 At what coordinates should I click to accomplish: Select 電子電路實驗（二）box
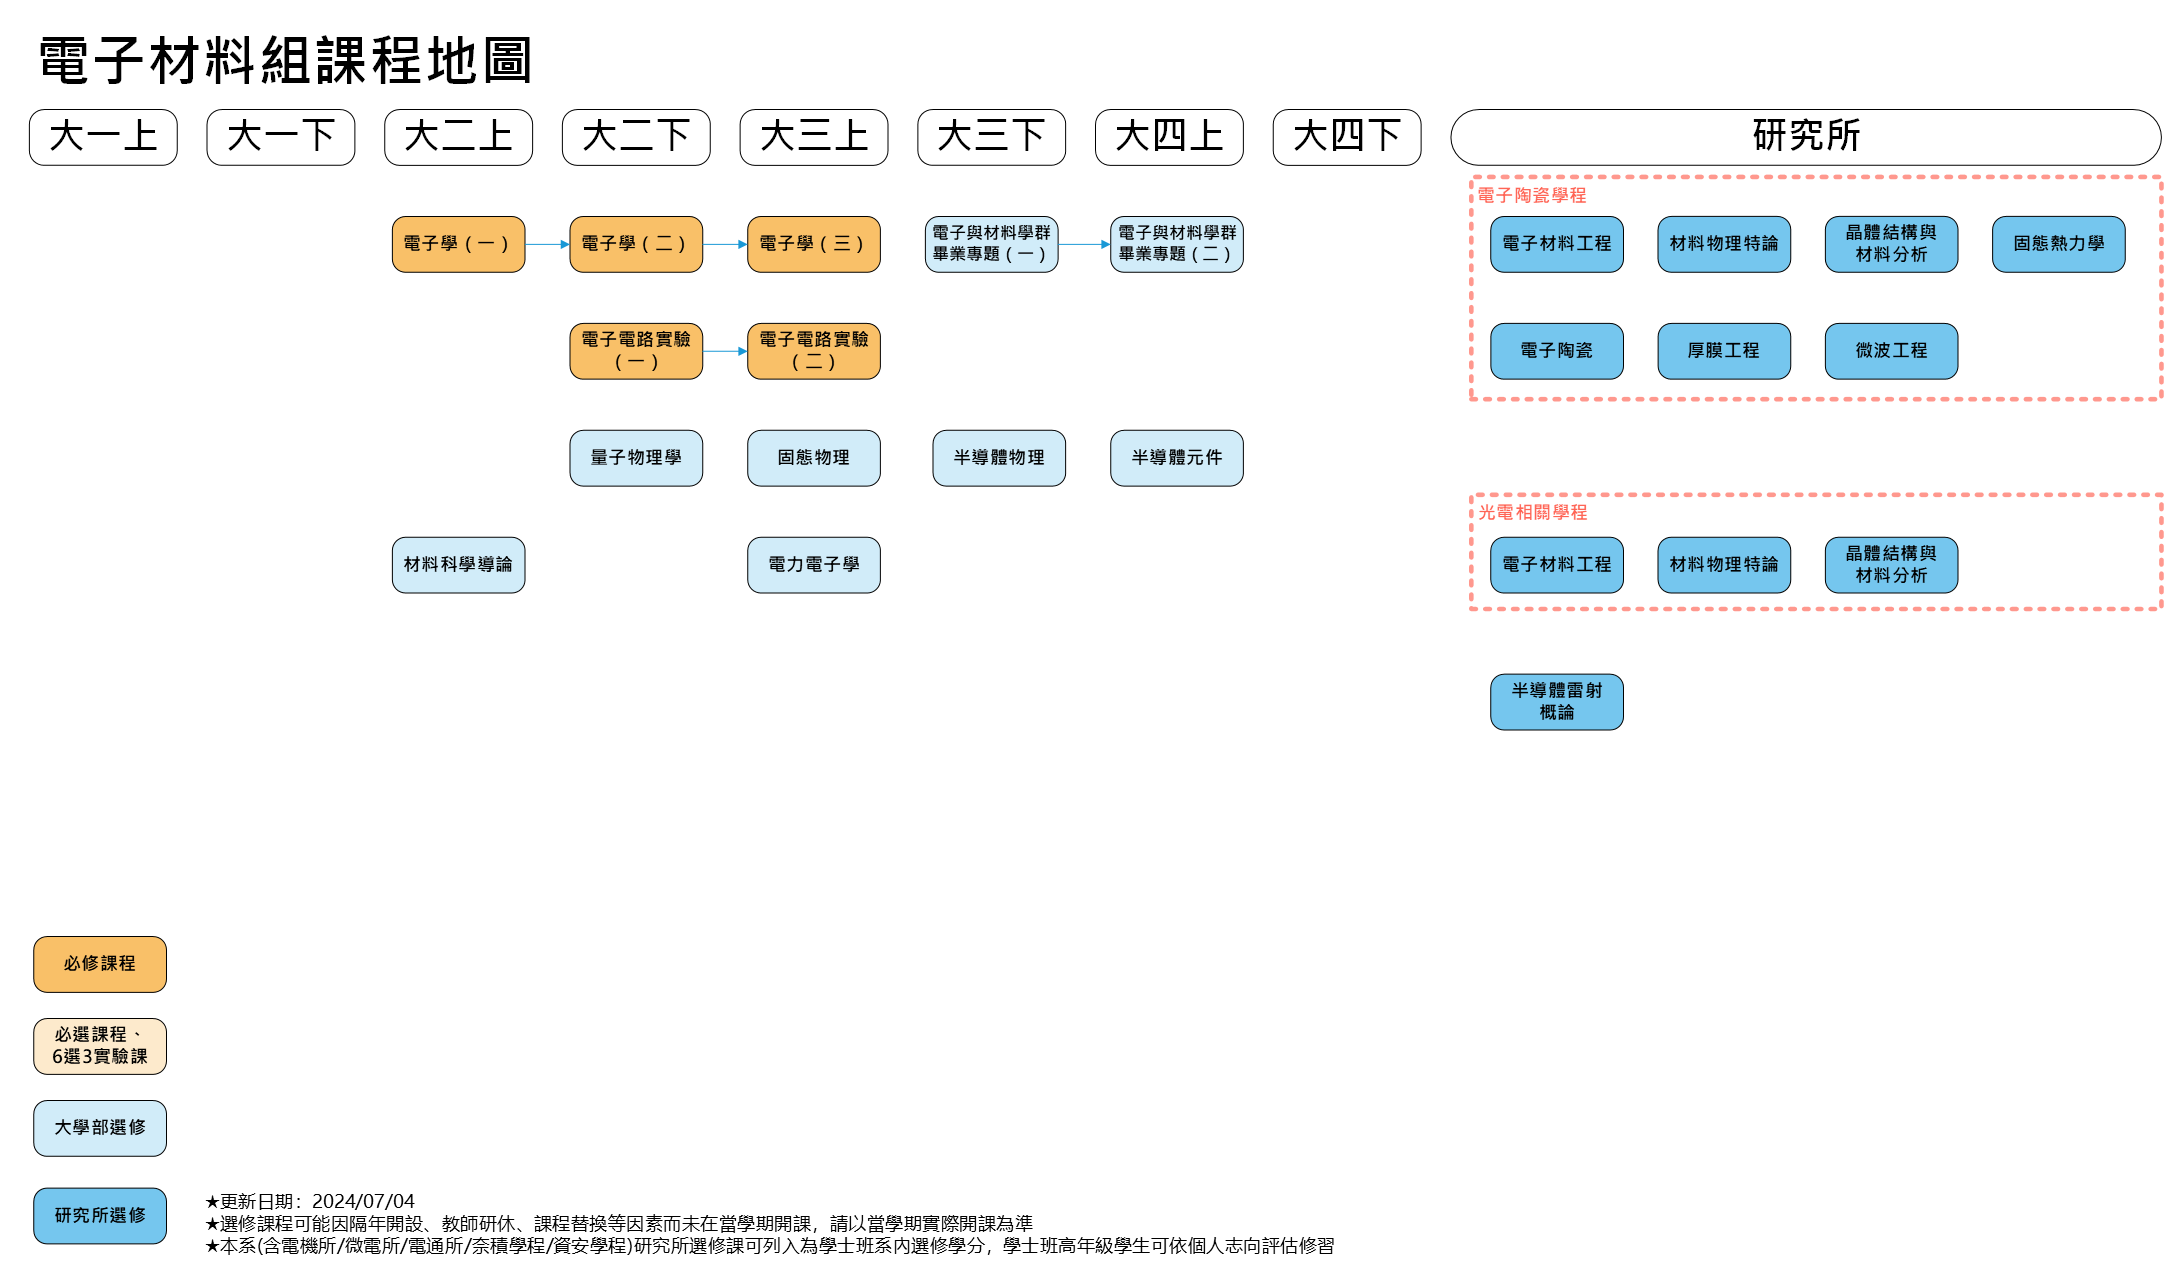pos(813,351)
